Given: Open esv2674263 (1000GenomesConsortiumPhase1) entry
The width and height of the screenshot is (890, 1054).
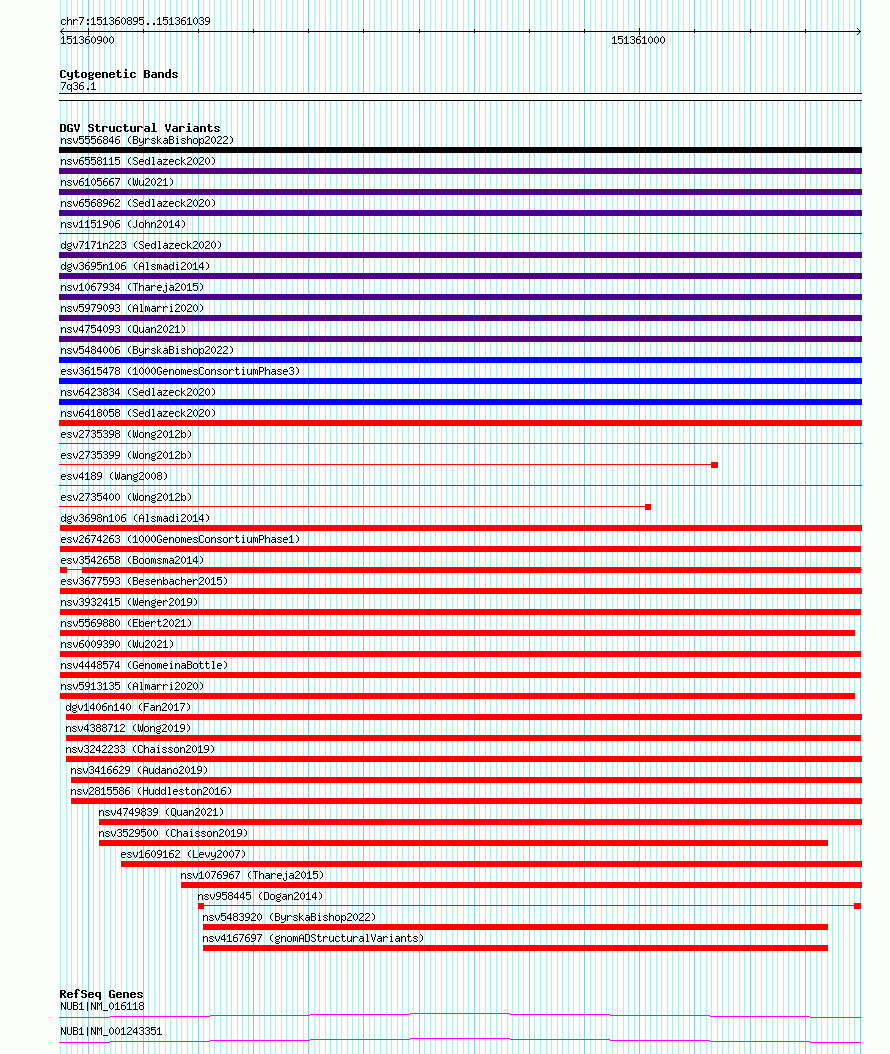Looking at the screenshot, I should 180,539.
